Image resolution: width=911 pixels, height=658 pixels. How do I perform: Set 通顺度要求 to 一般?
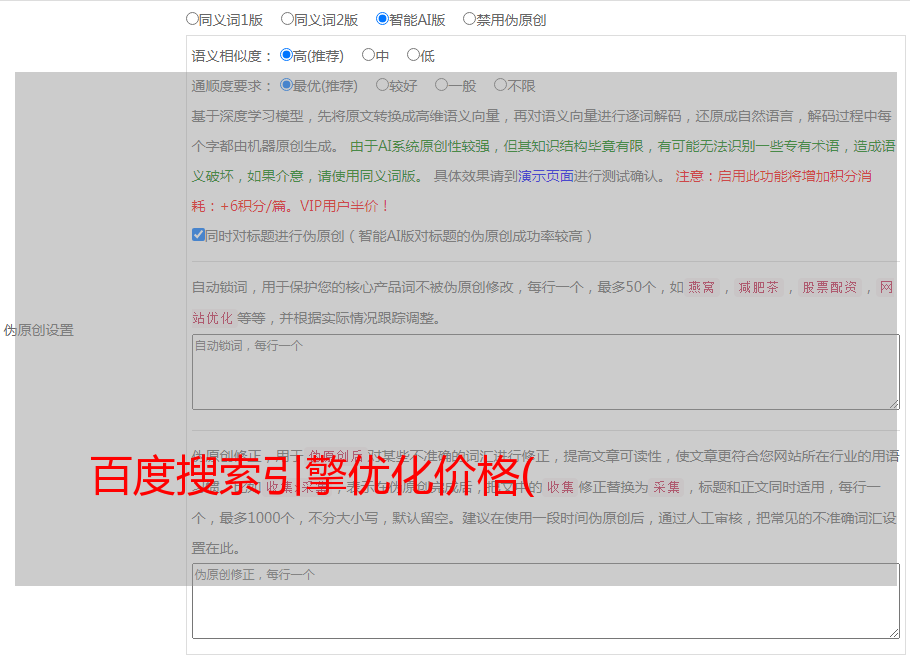(x=441, y=85)
